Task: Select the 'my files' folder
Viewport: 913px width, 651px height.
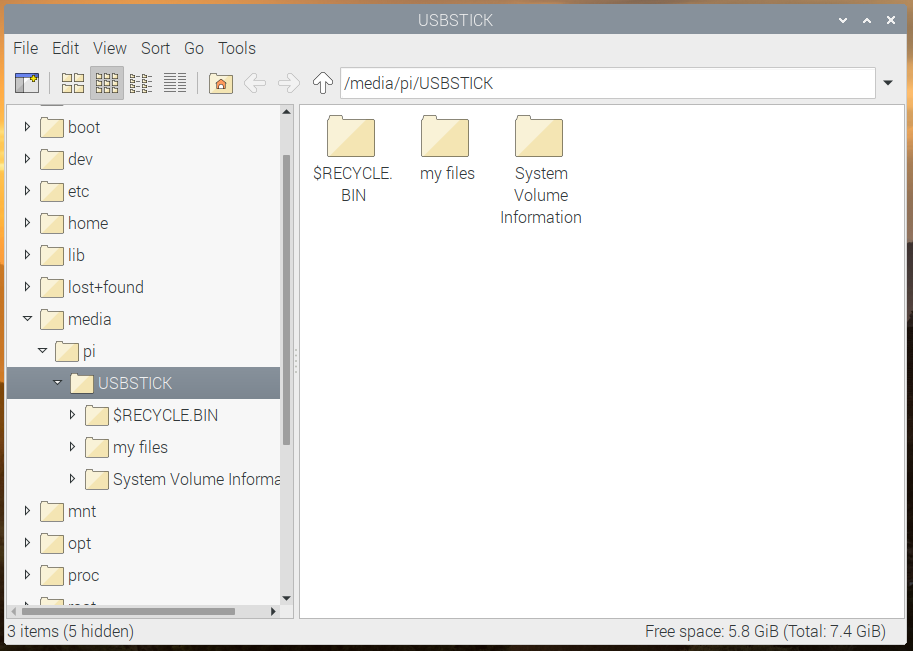Action: [x=445, y=137]
